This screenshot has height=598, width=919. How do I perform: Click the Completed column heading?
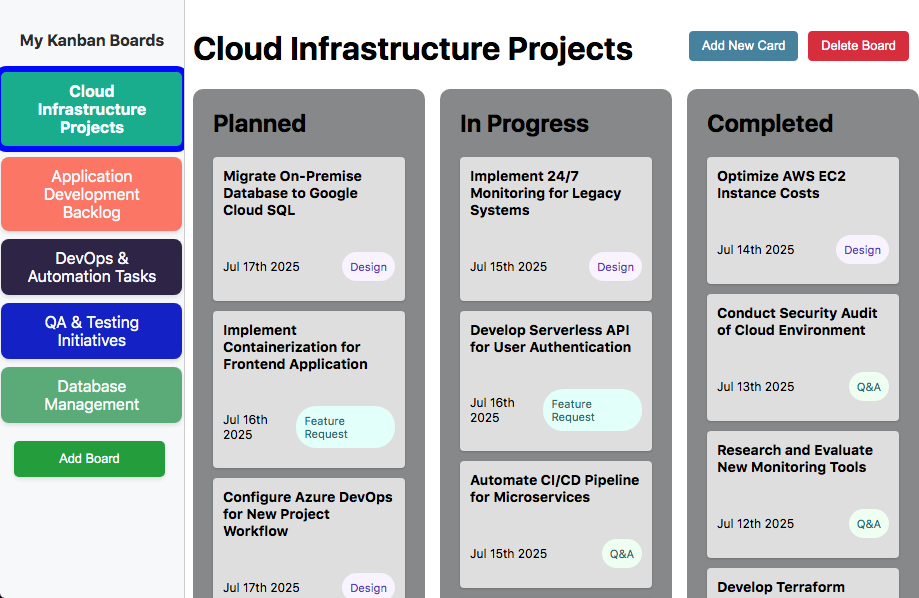click(x=770, y=124)
